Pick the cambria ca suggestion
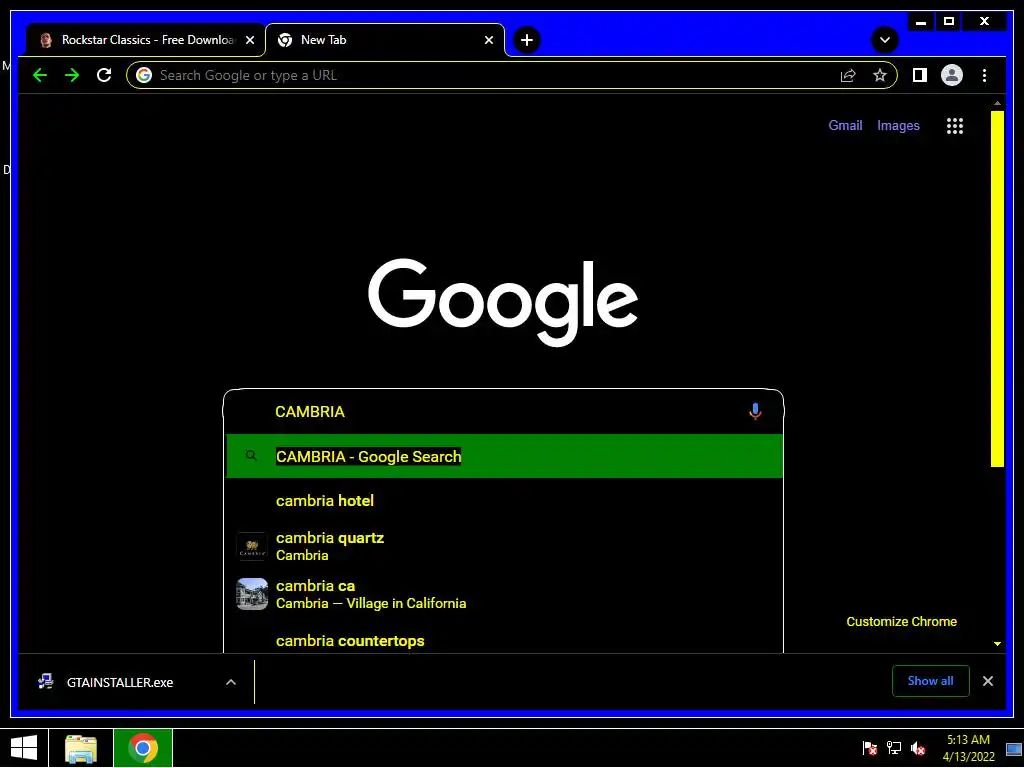The image size is (1024, 768). [504, 594]
